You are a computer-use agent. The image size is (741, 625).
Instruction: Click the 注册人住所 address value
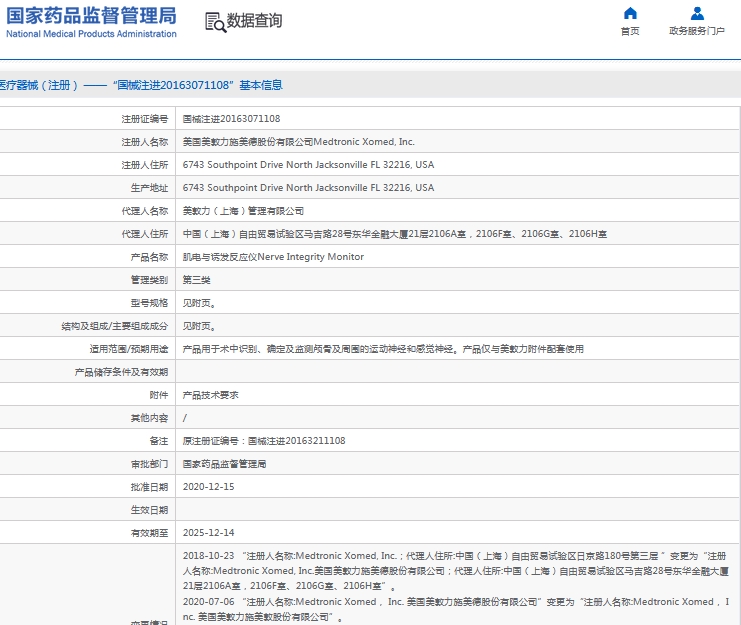[x=308, y=164]
